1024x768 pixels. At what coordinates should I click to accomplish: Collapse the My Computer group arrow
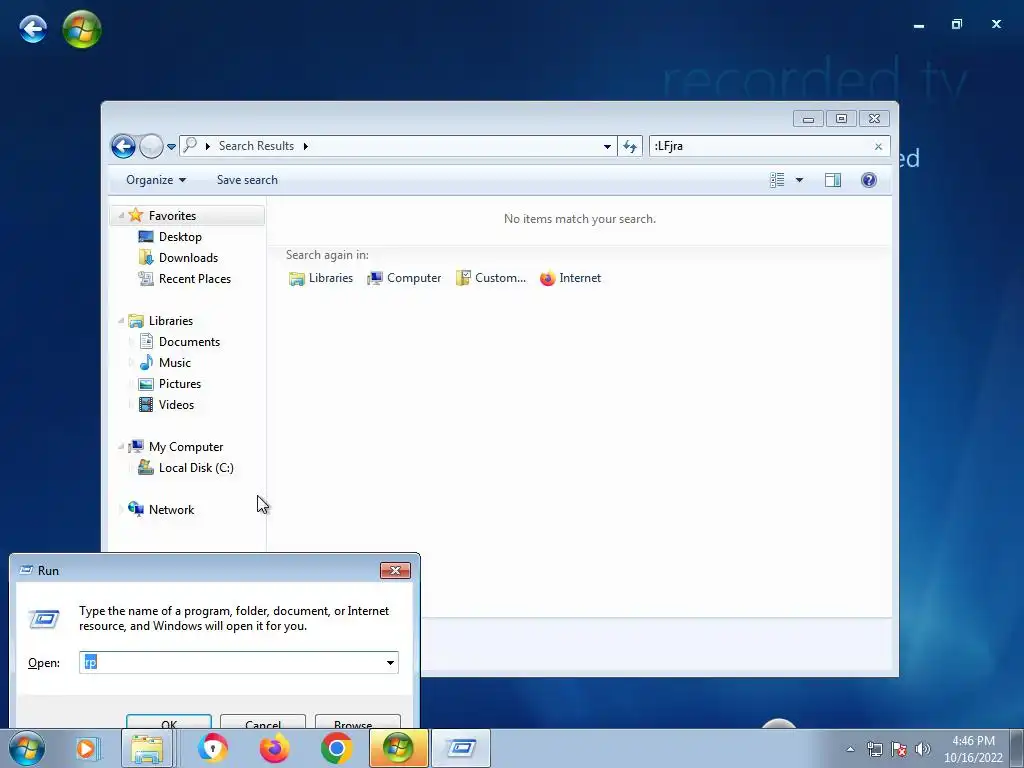pos(121,447)
